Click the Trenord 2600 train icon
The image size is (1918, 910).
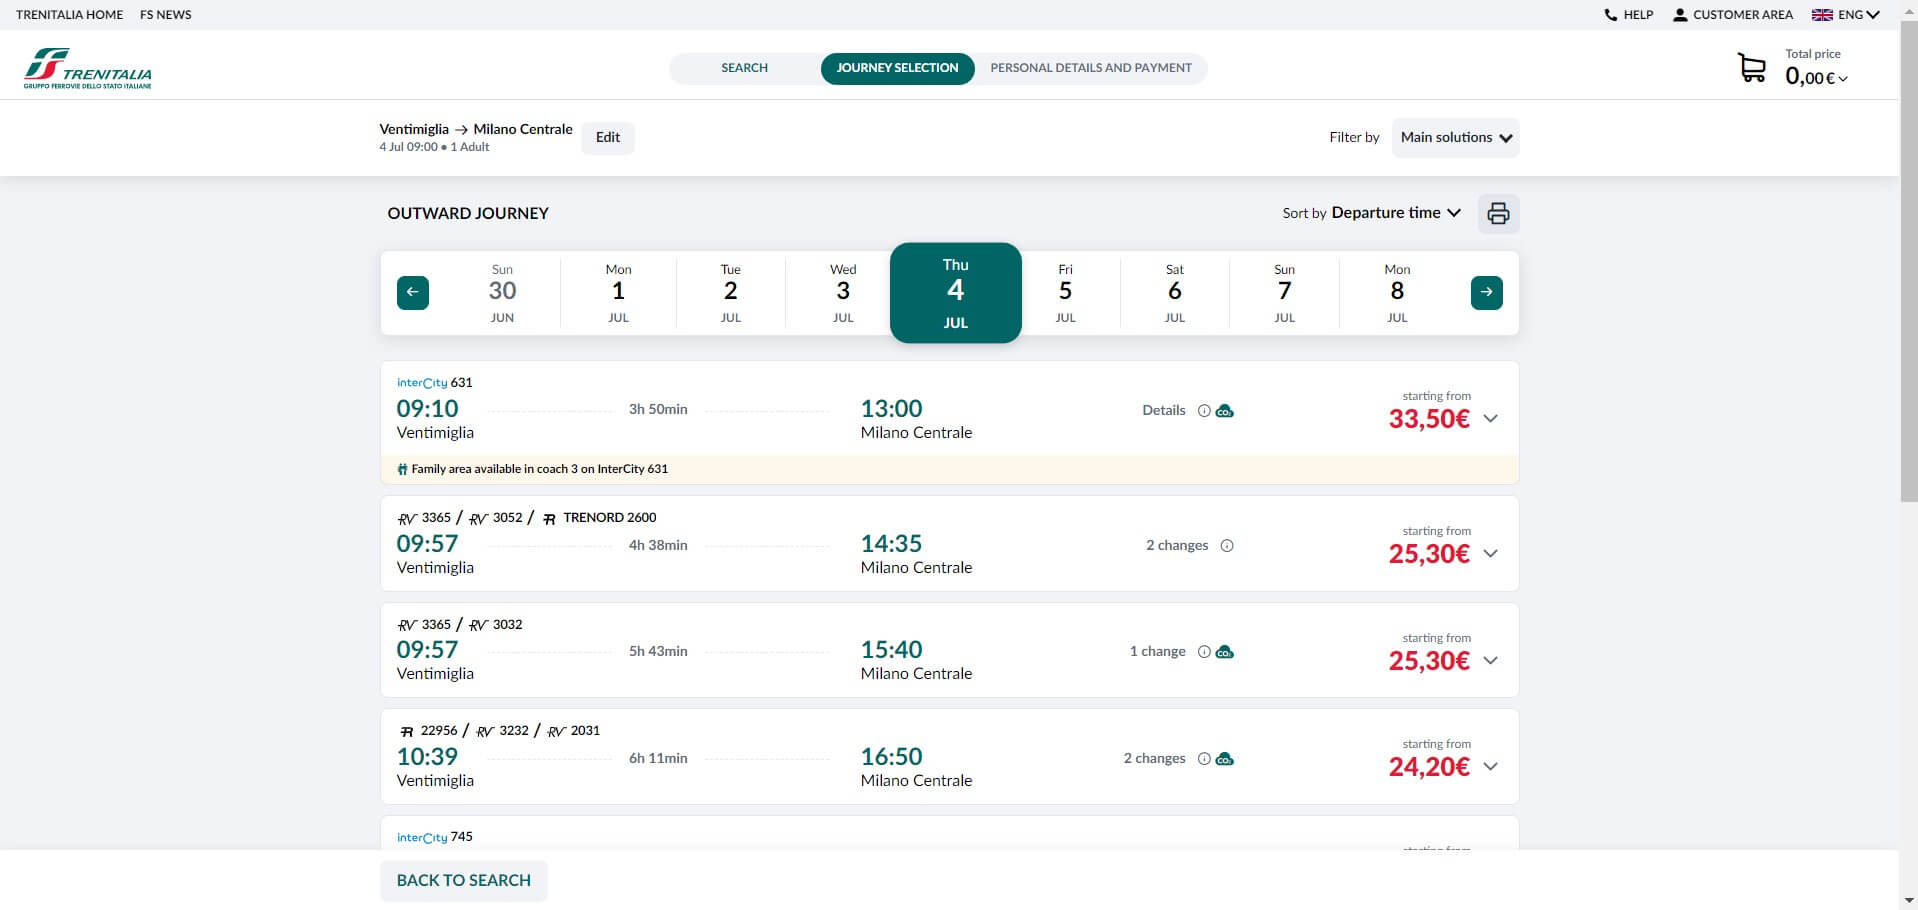[x=549, y=518]
